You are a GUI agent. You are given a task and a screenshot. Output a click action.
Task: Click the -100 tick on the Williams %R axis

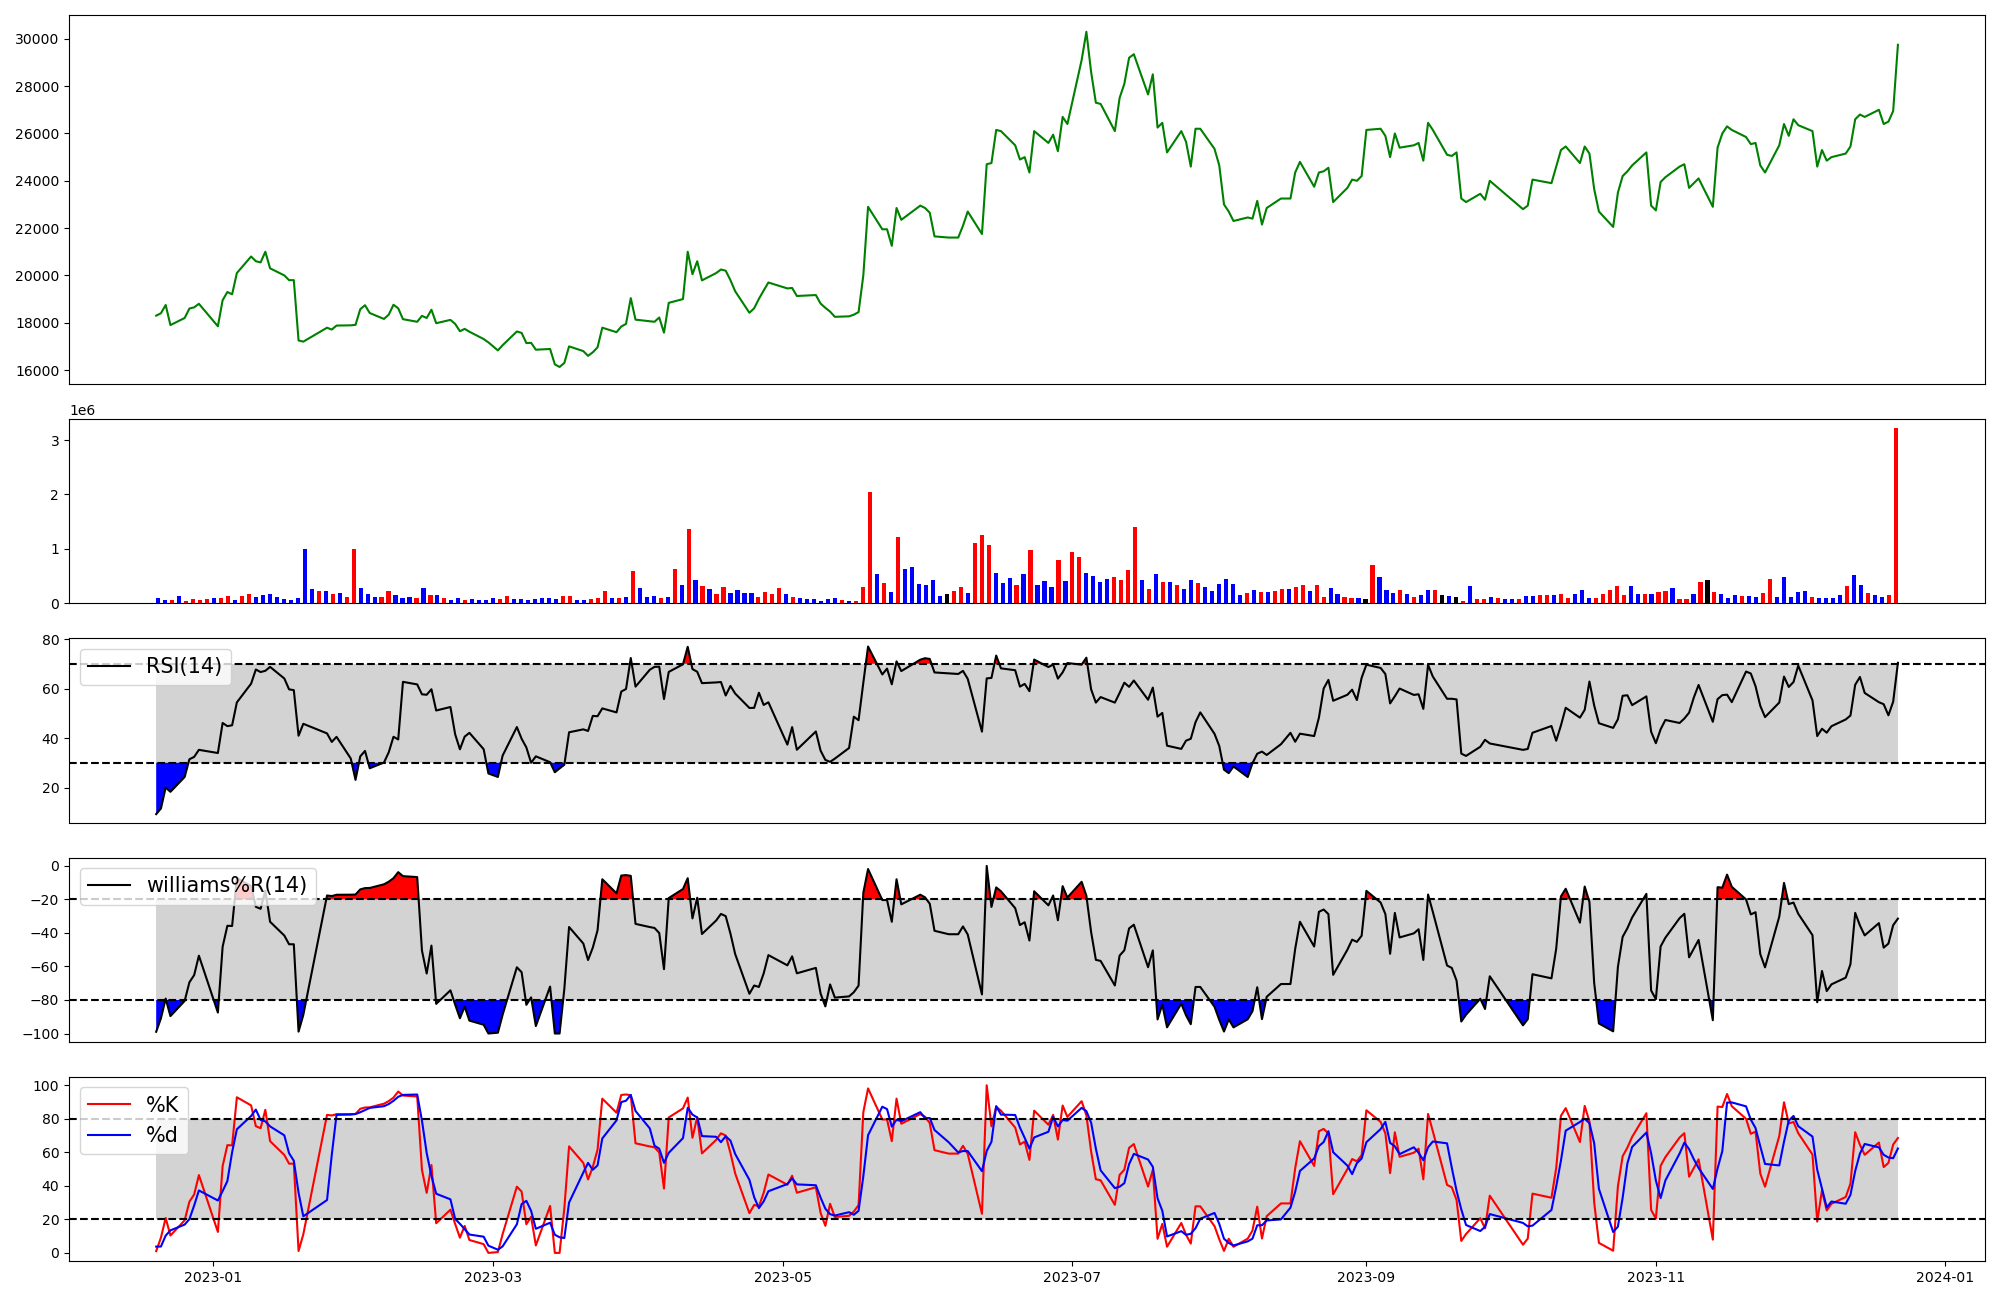pyautogui.click(x=43, y=1034)
